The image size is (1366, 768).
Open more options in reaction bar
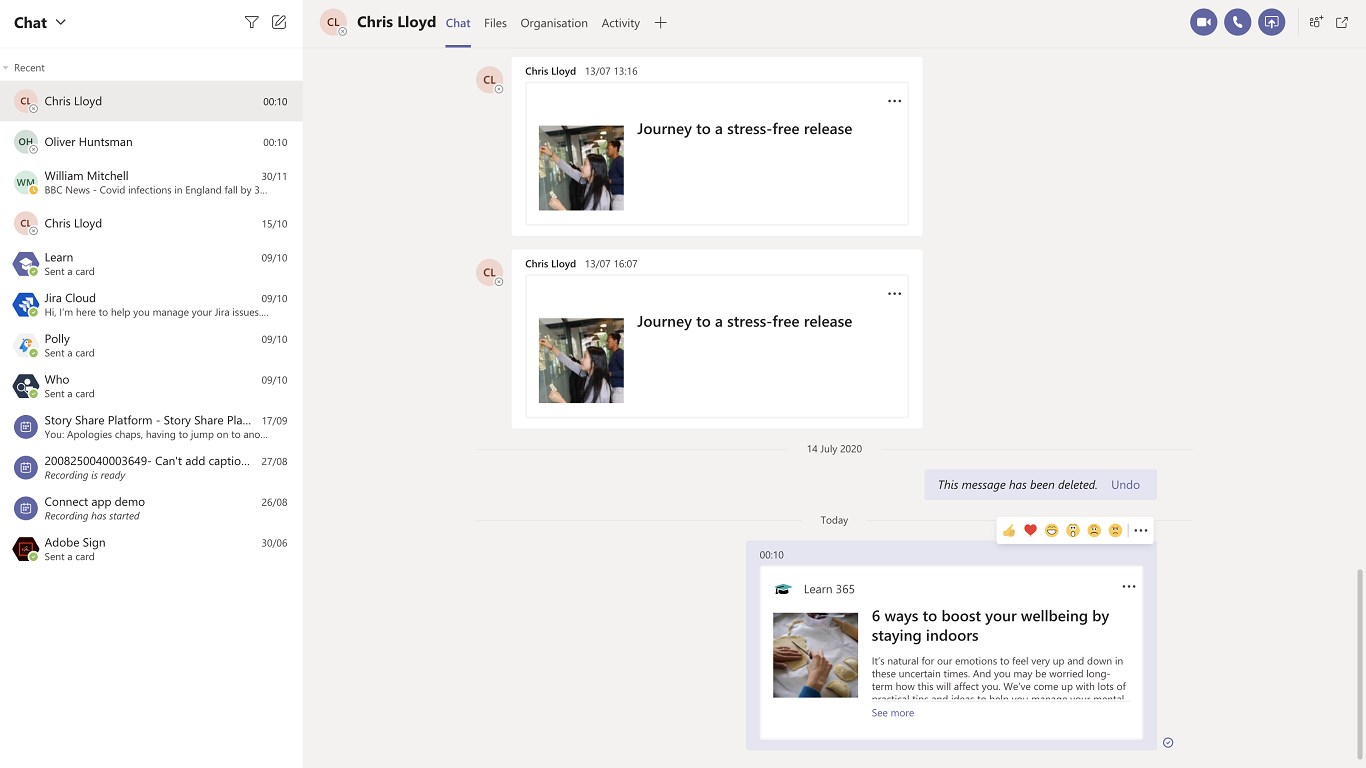click(x=1141, y=530)
